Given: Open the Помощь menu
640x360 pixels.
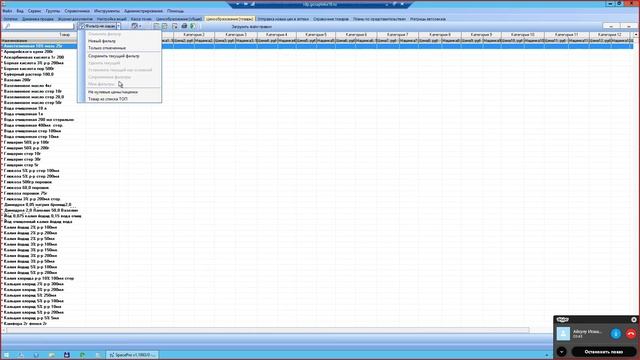Looking at the screenshot, I should [x=176, y=11].
